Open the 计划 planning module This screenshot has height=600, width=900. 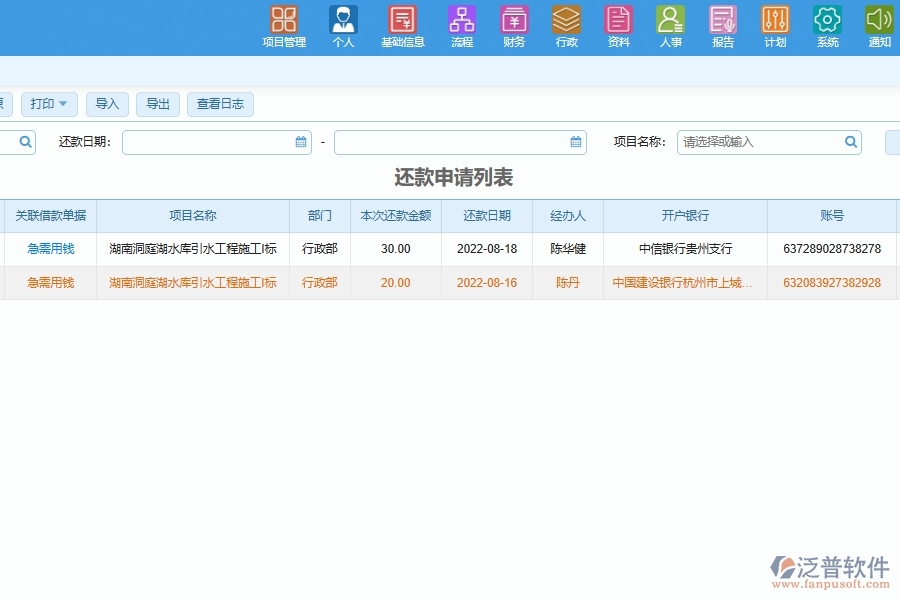(774, 27)
